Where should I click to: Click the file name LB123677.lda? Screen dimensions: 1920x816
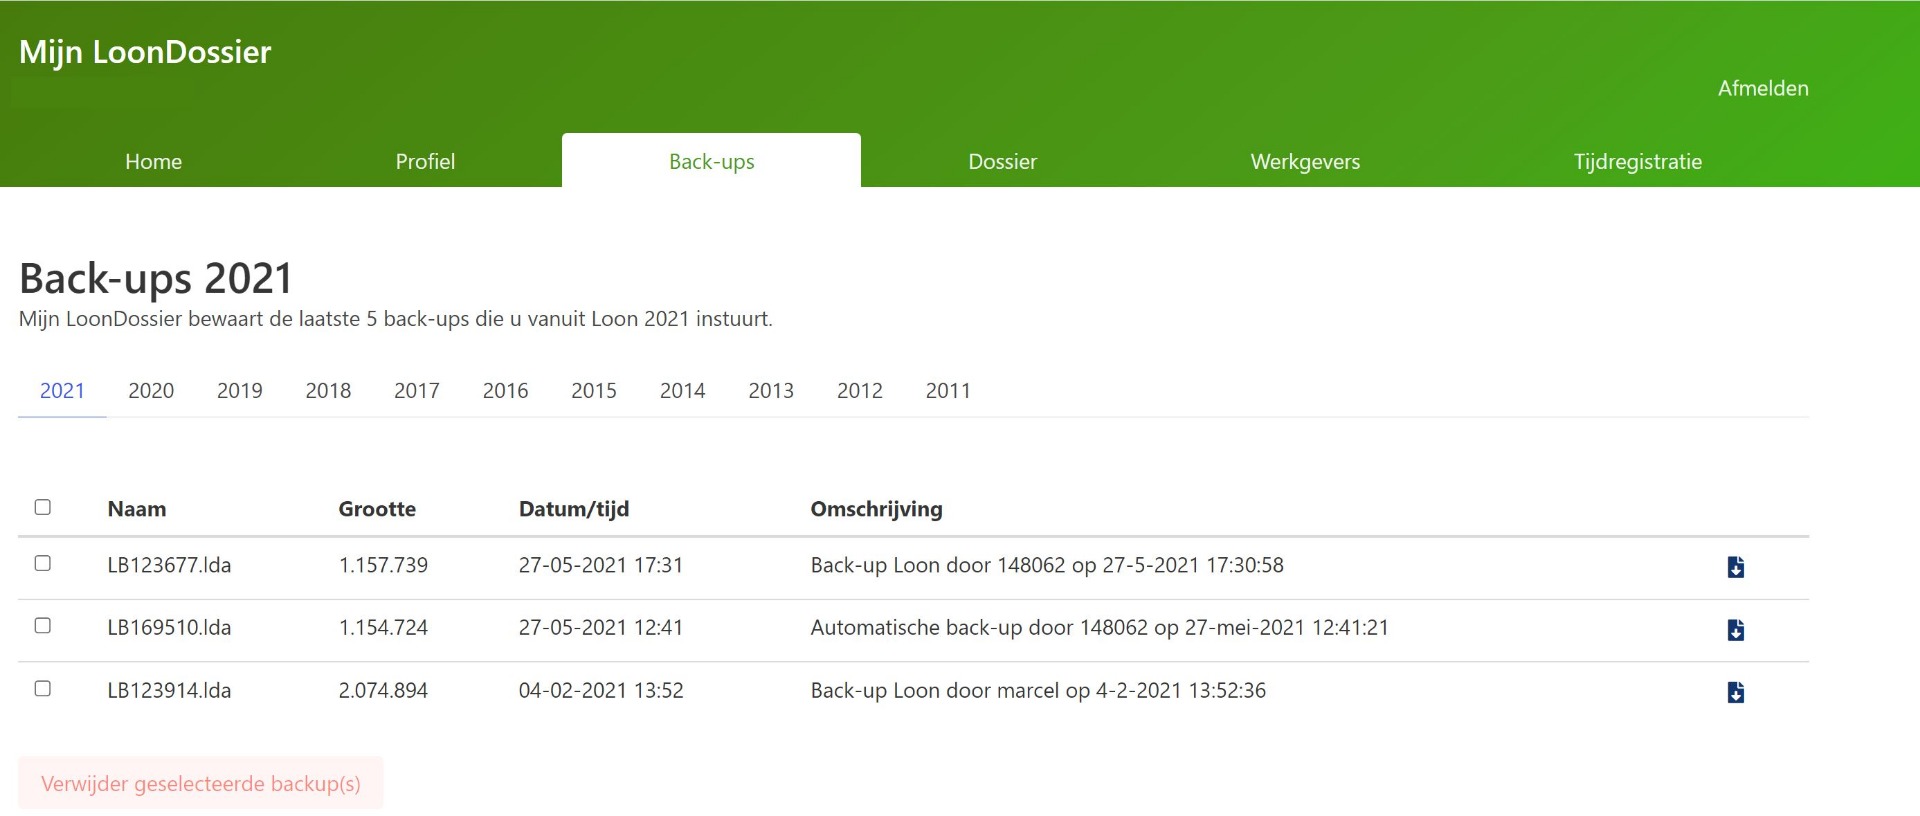pos(169,565)
